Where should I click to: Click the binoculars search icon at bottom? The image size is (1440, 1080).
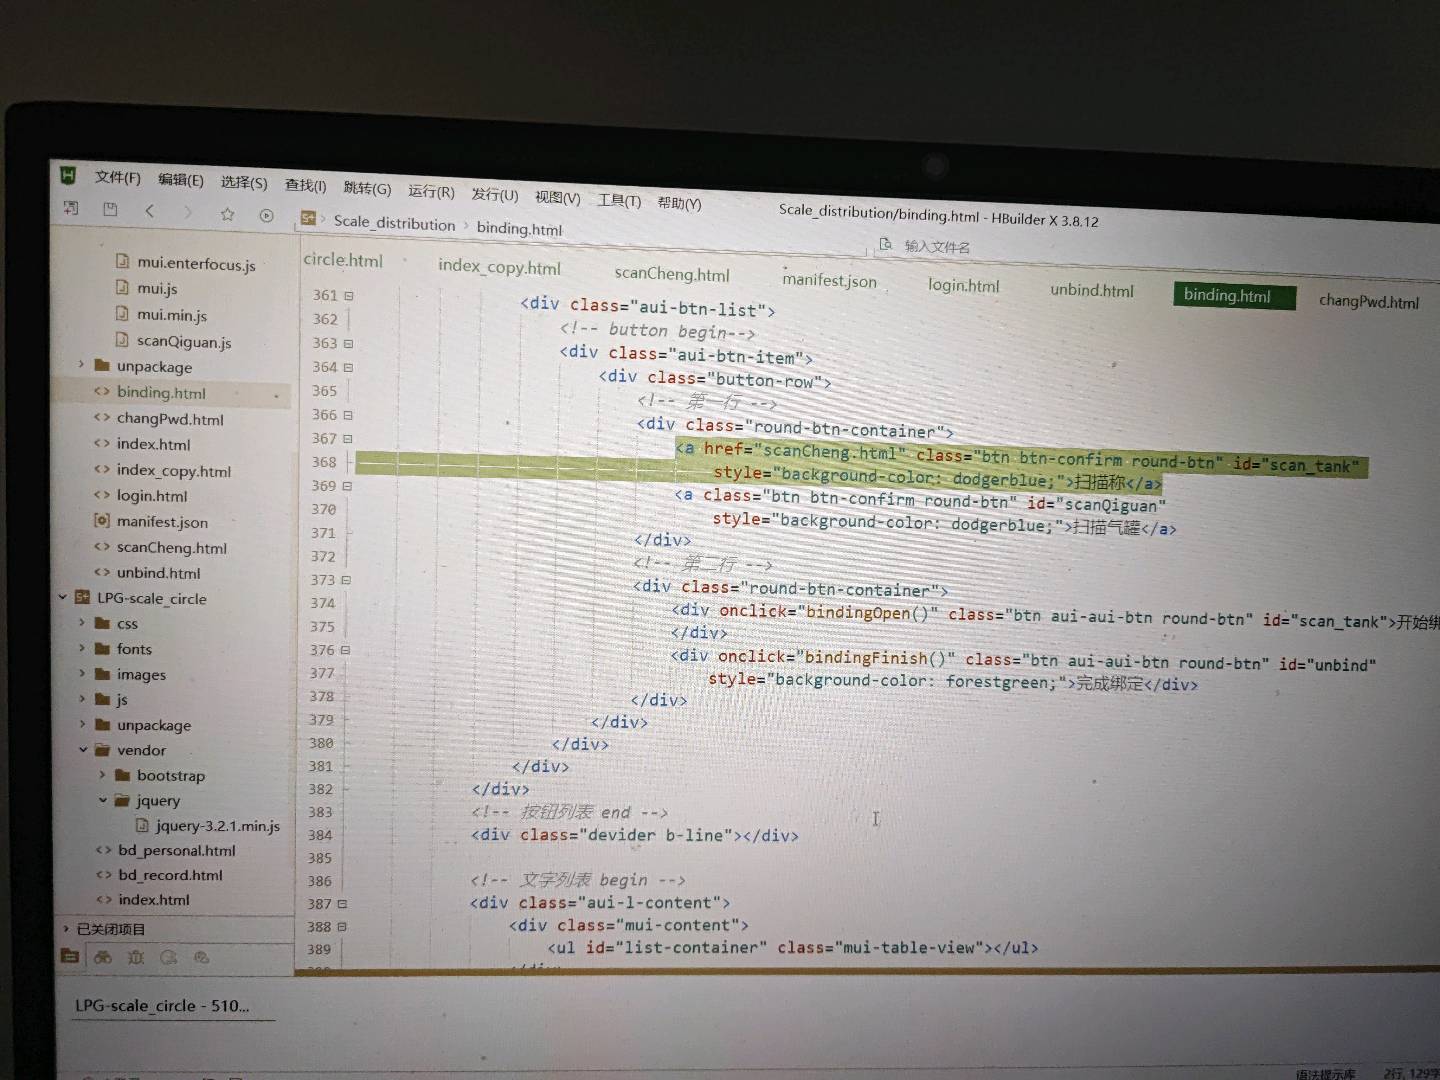[102, 957]
